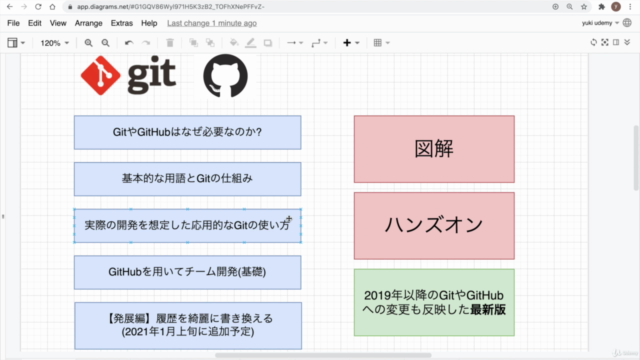Open the insert plus dropdown

click(351, 43)
